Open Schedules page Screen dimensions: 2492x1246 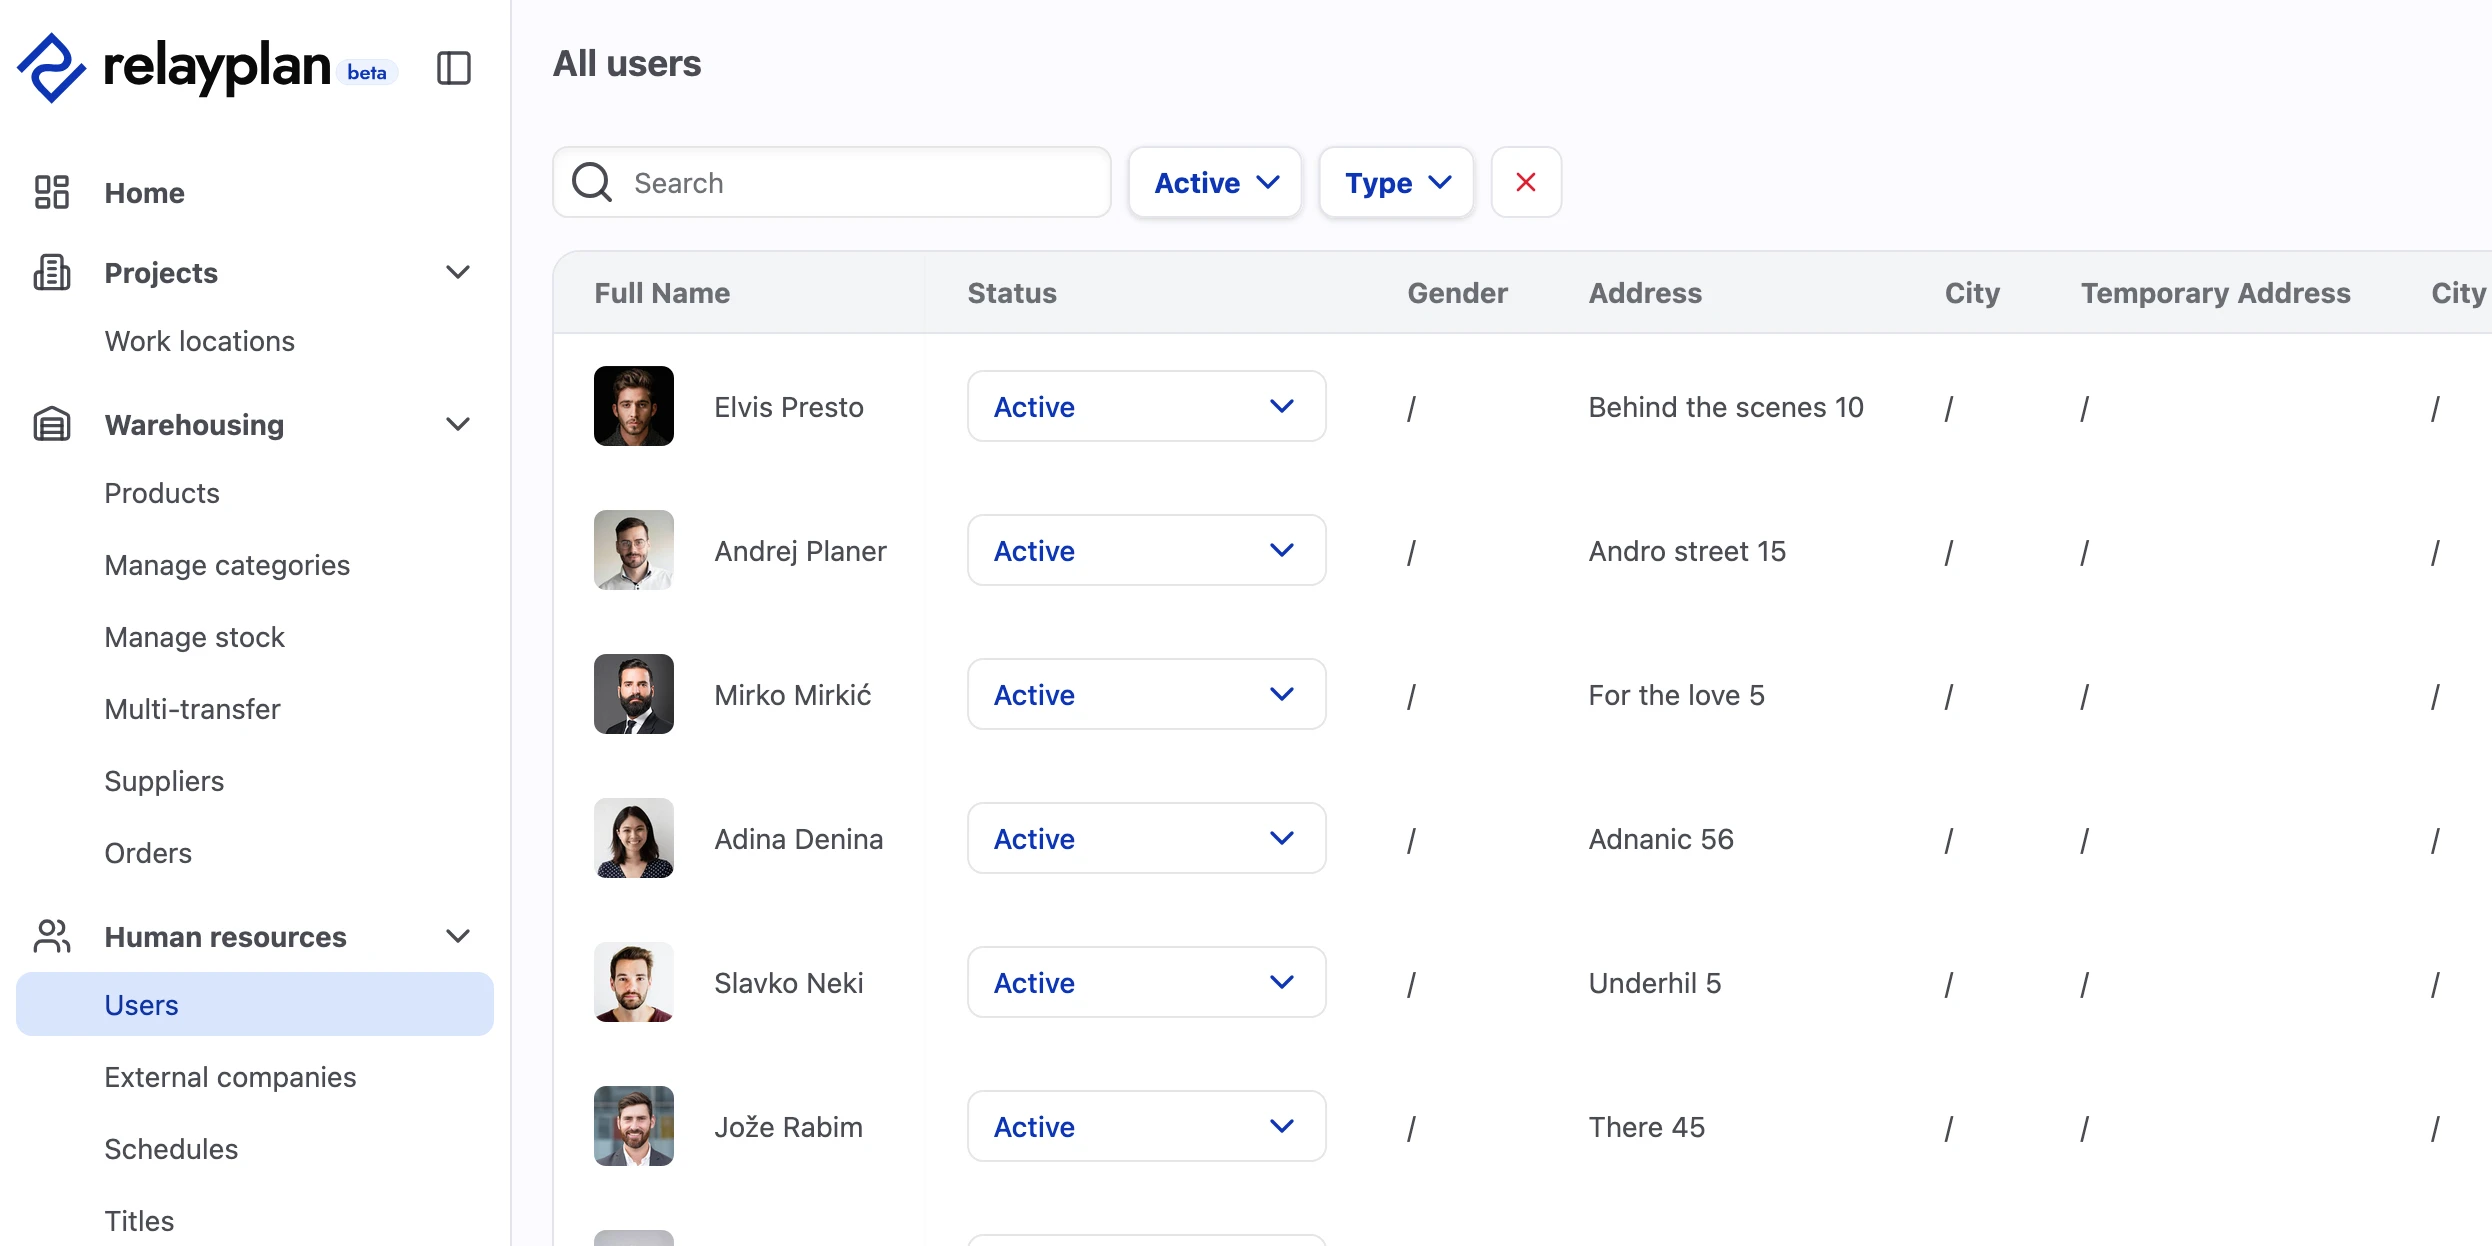(x=171, y=1149)
